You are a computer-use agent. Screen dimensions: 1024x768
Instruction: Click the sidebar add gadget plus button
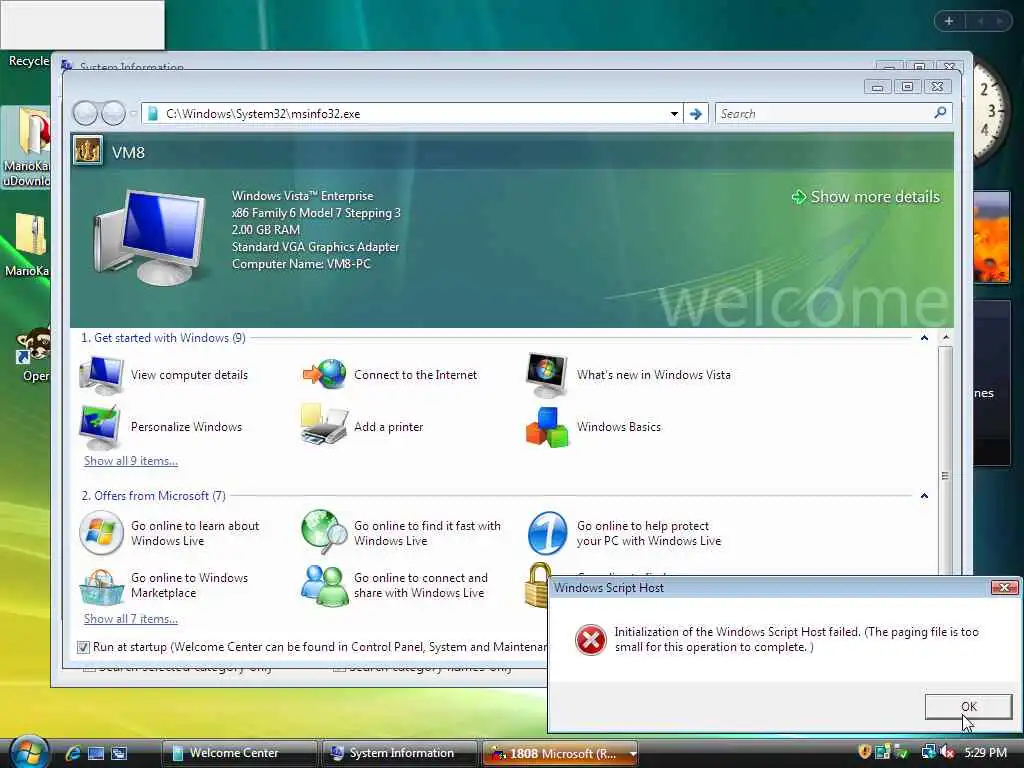pos(949,22)
